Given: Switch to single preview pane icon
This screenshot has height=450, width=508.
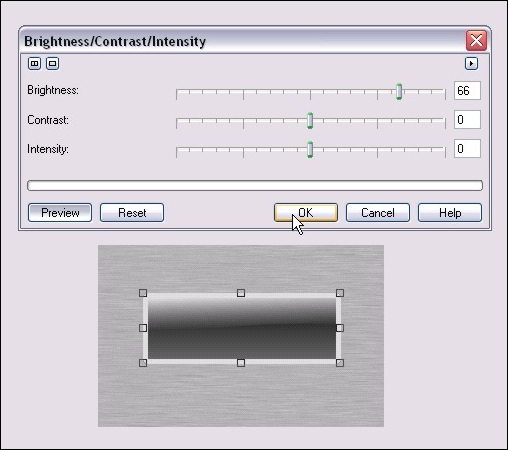Looking at the screenshot, I should click(x=52, y=63).
